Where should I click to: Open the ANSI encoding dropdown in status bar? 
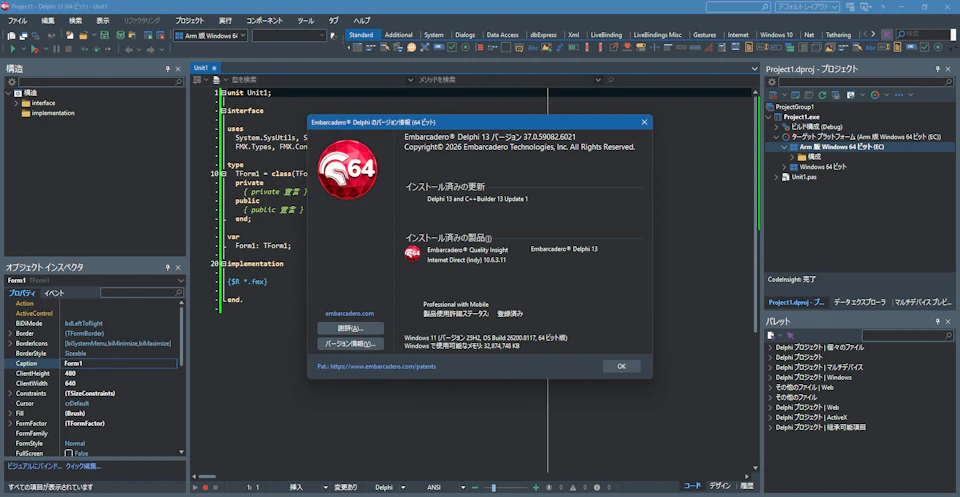coord(463,488)
